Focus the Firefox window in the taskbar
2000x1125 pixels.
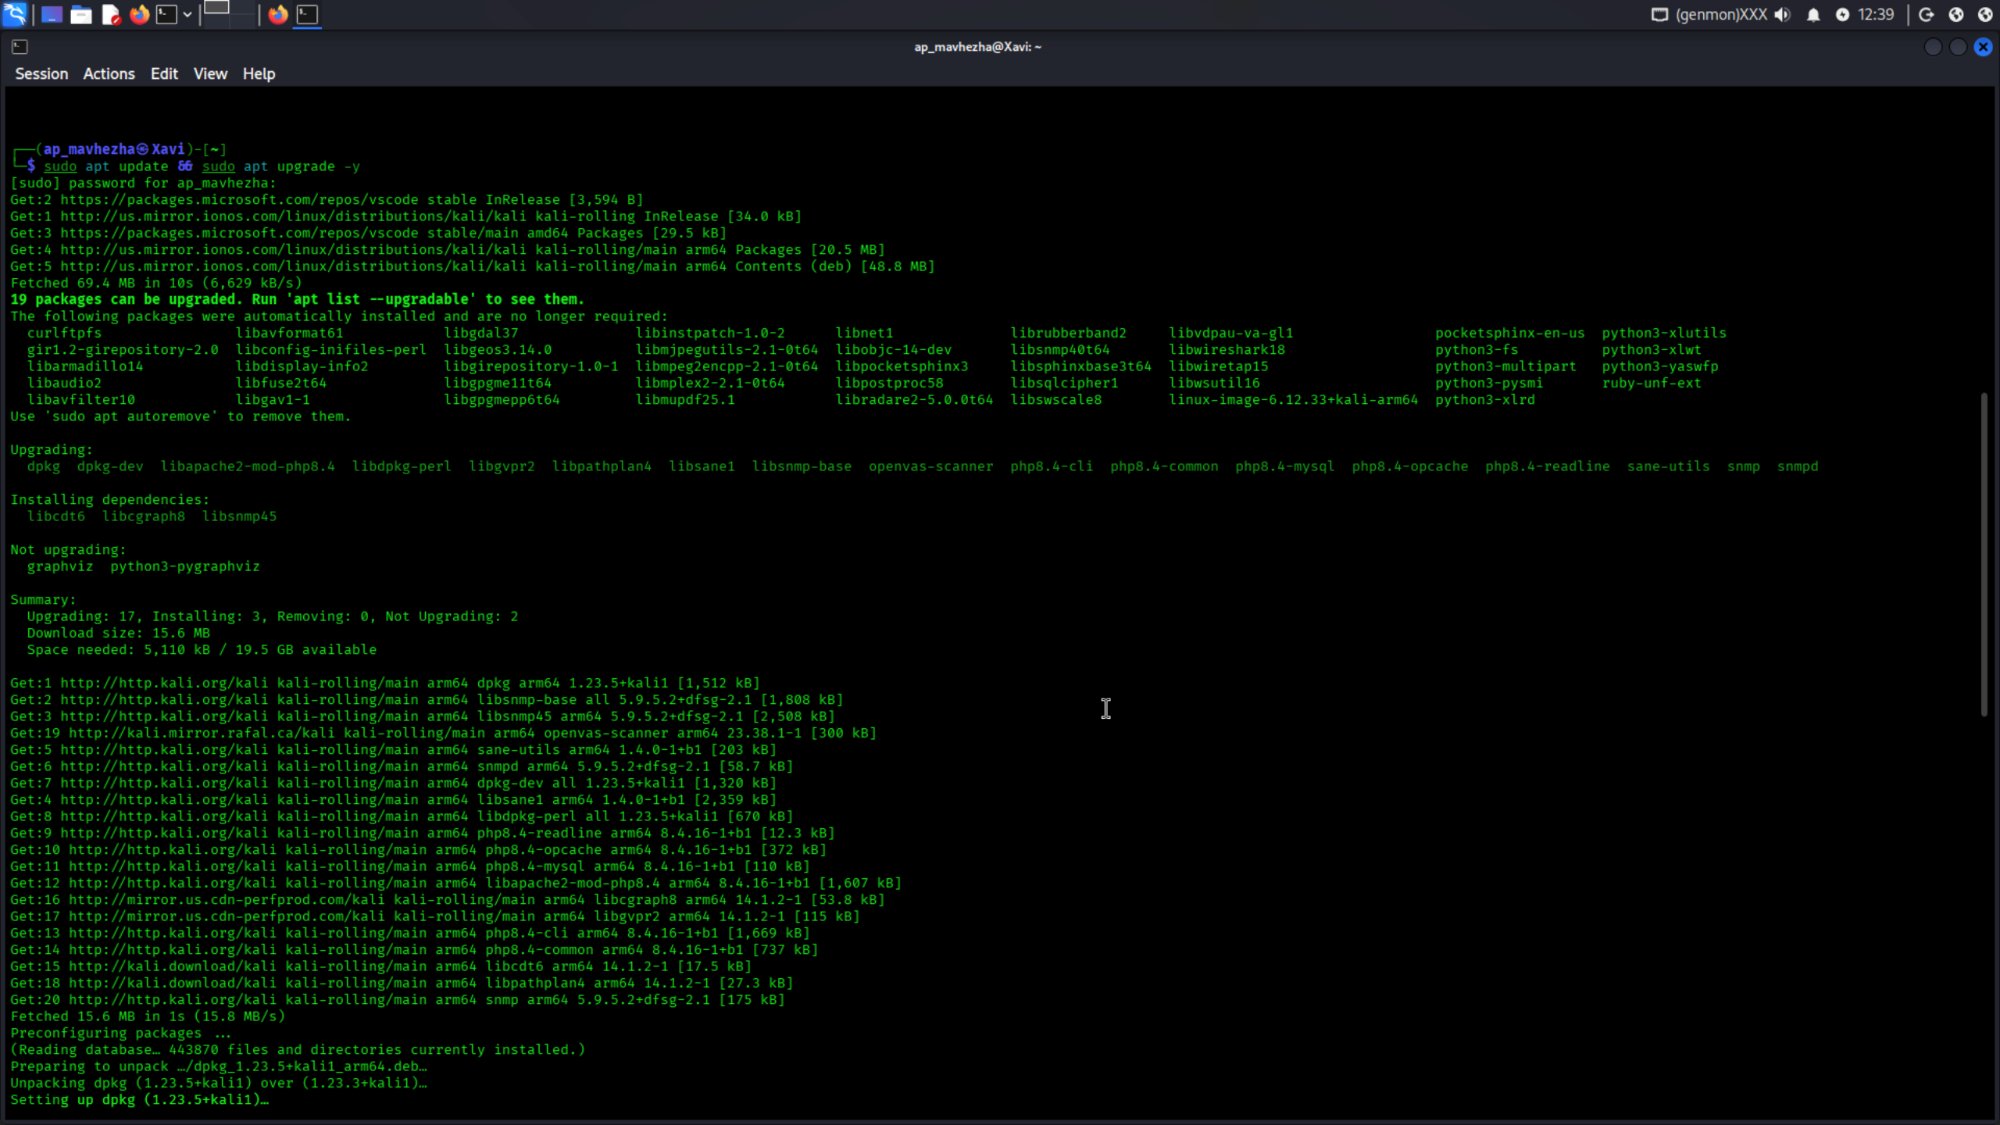click(278, 14)
